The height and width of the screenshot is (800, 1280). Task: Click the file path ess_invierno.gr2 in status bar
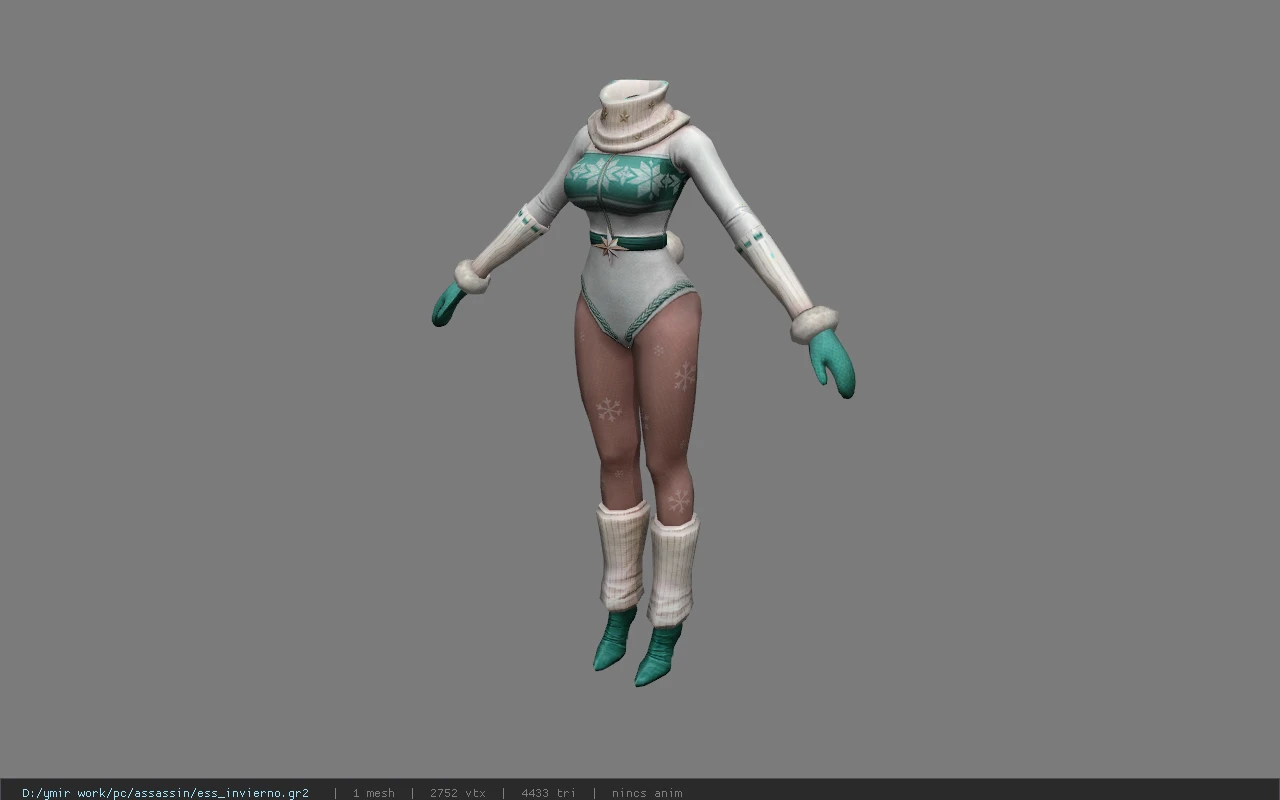tap(165, 793)
